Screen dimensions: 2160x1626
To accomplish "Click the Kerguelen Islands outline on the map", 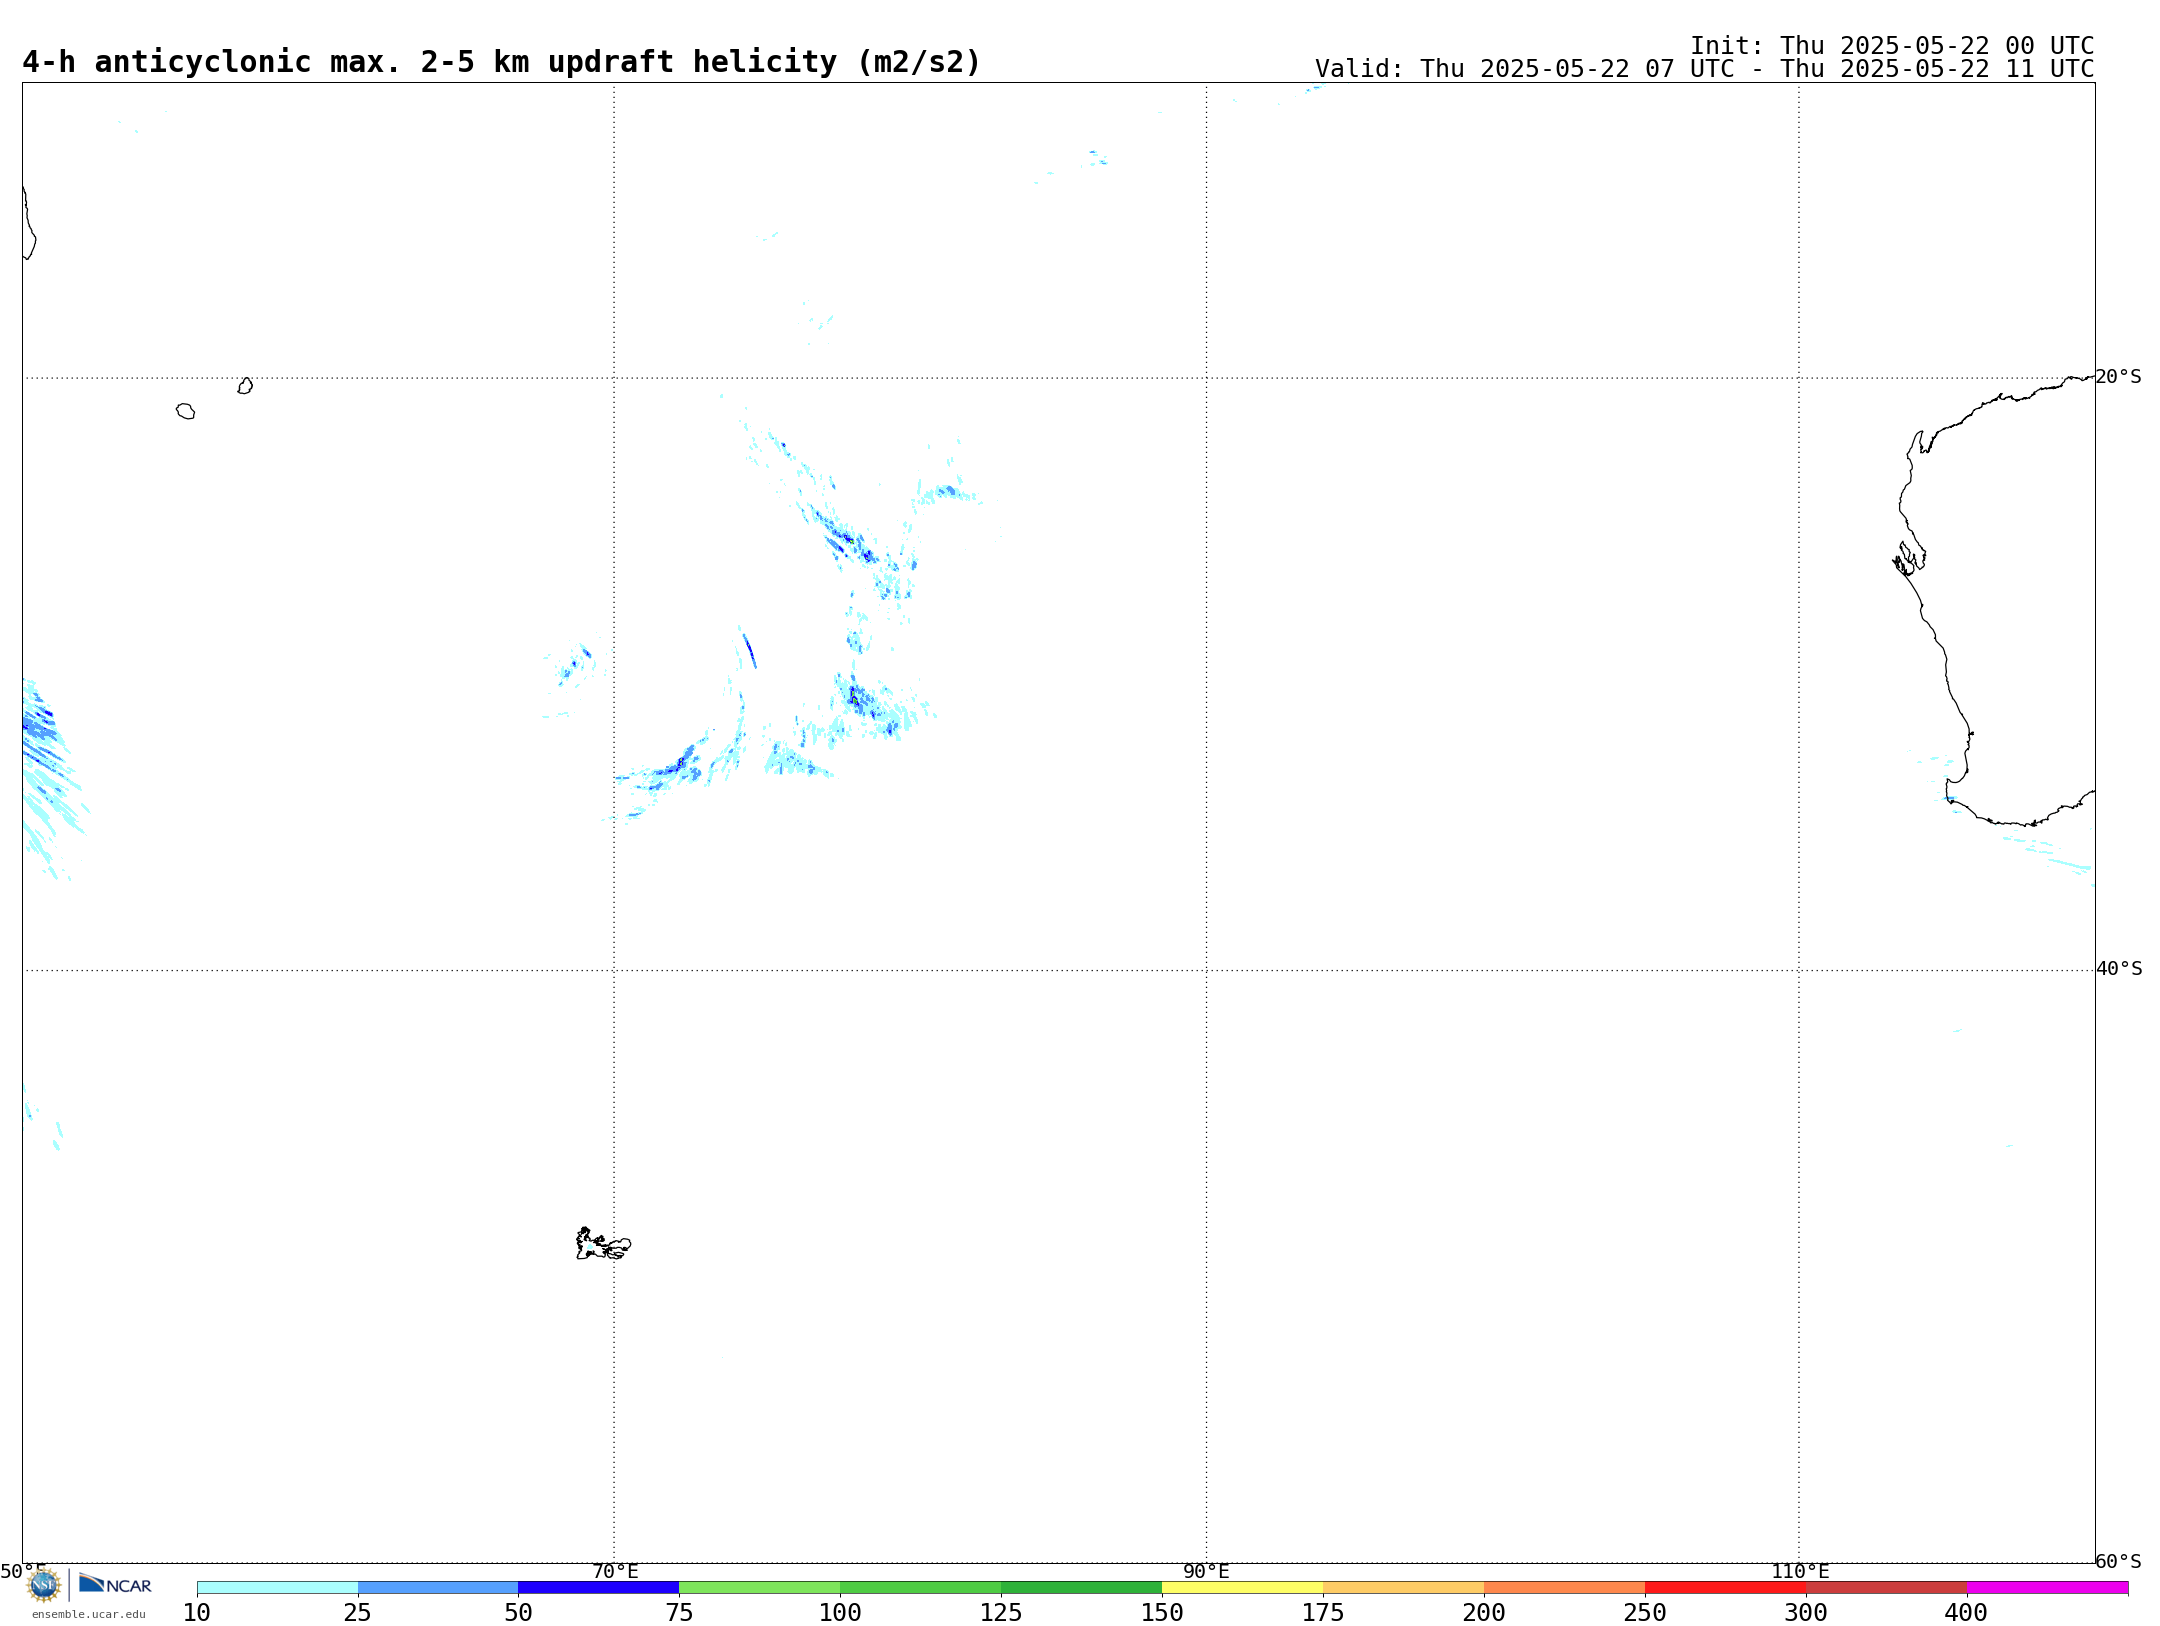I will [x=603, y=1244].
